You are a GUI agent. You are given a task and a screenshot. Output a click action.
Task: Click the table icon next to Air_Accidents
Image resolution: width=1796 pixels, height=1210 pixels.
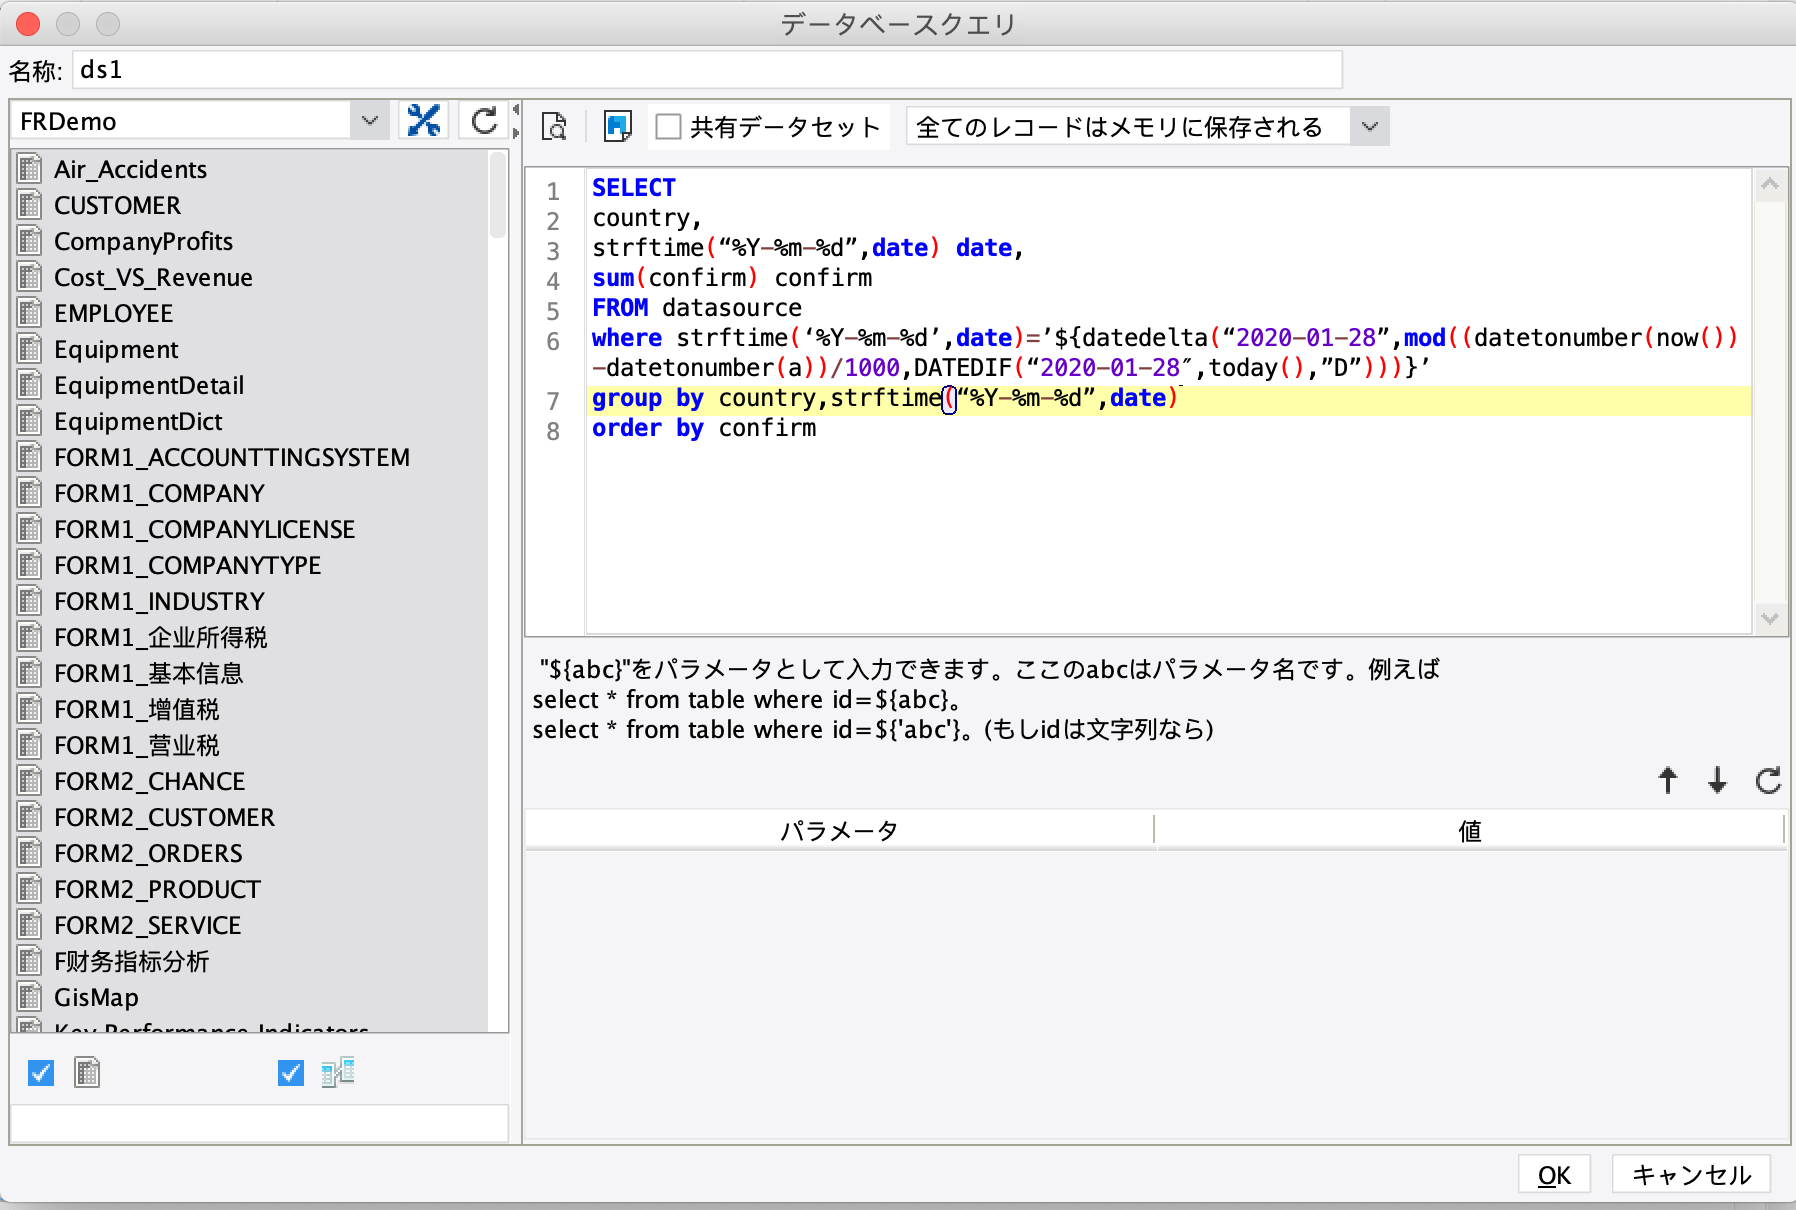(x=30, y=168)
